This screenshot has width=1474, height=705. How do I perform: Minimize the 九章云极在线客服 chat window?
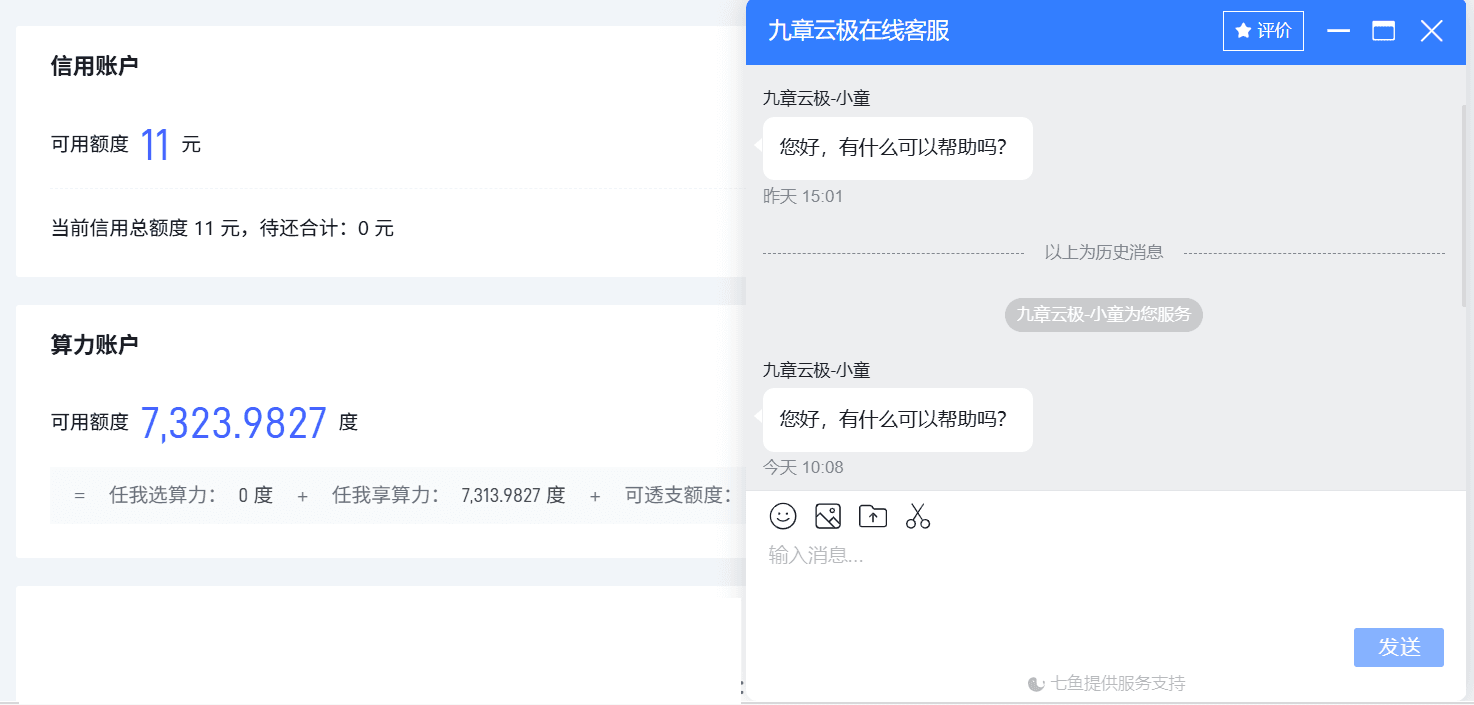[x=1338, y=31]
